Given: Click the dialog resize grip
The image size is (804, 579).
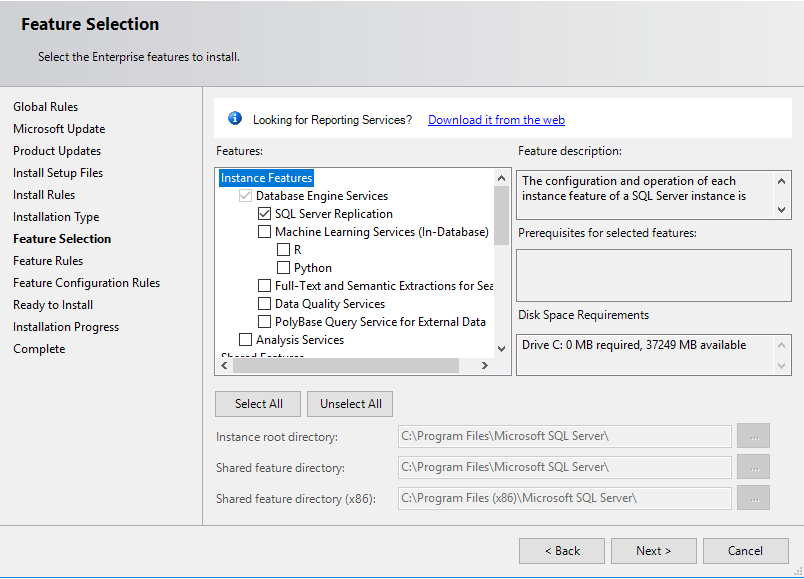Looking at the screenshot, I should [798, 571].
